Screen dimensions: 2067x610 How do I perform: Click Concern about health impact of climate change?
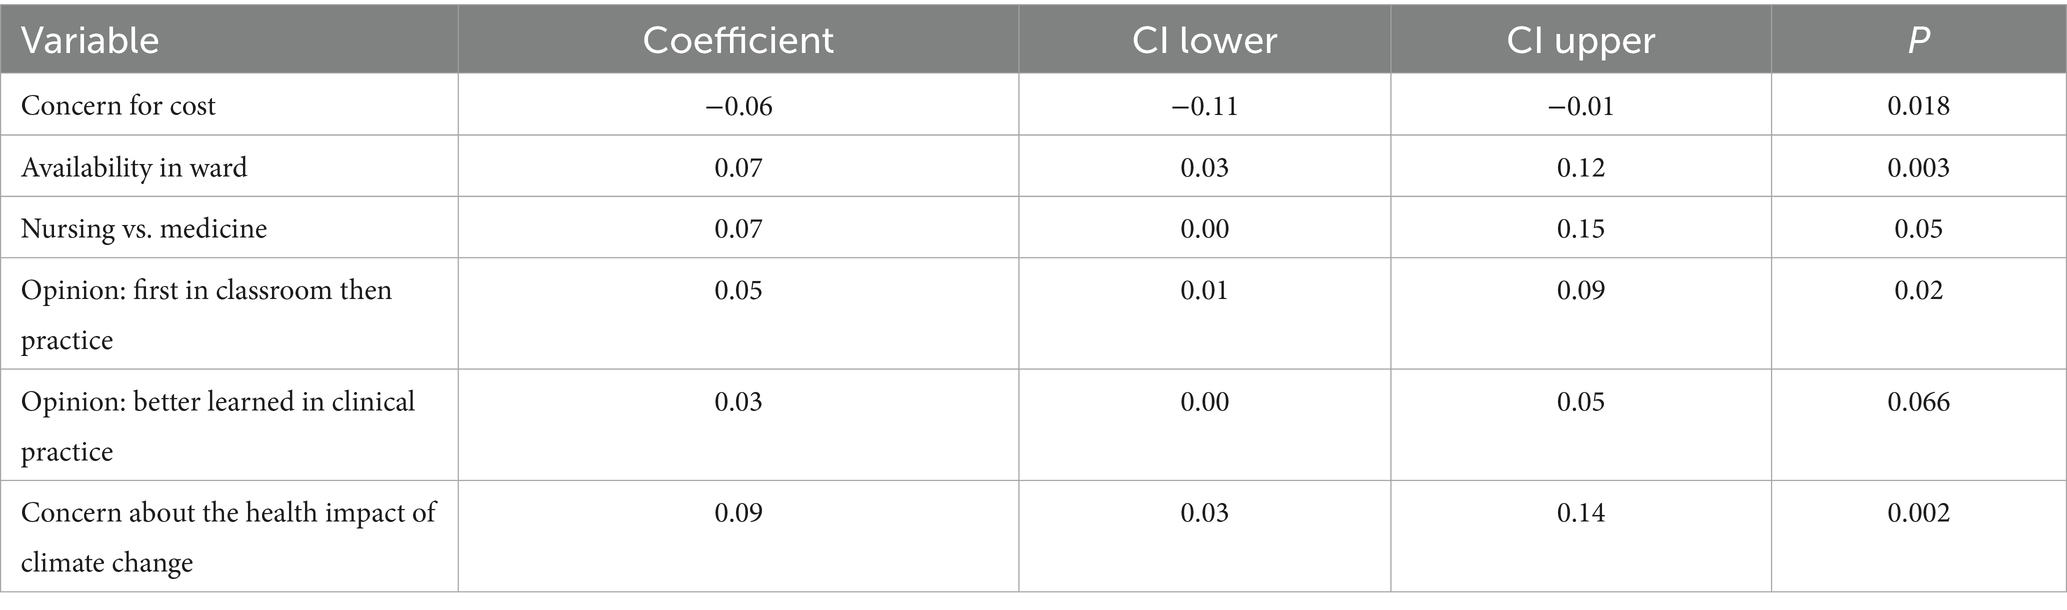[228, 537]
